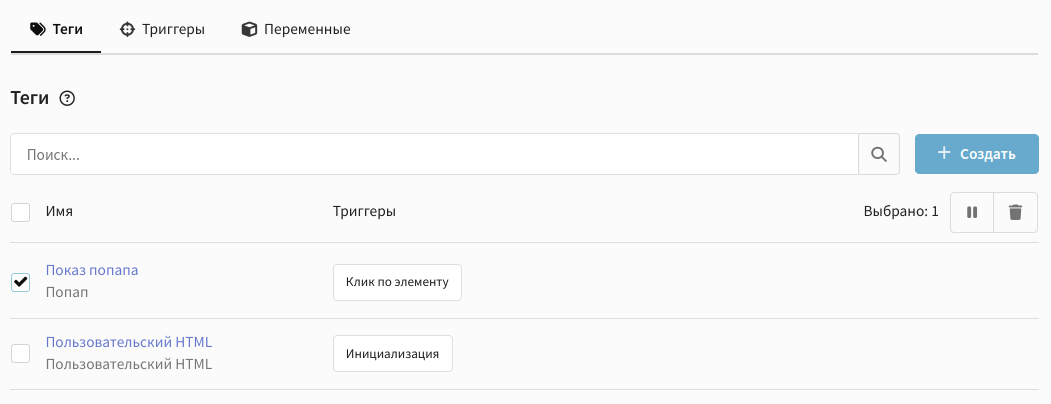Toggle the select-all checkbox in table header
The width and height of the screenshot is (1051, 404).
click(x=20, y=212)
